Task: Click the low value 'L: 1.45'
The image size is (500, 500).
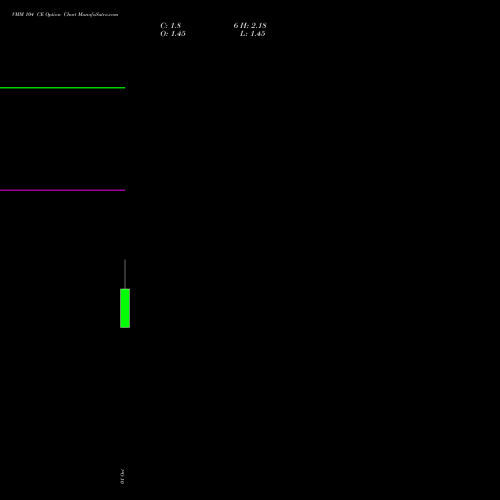Action: 253,34
